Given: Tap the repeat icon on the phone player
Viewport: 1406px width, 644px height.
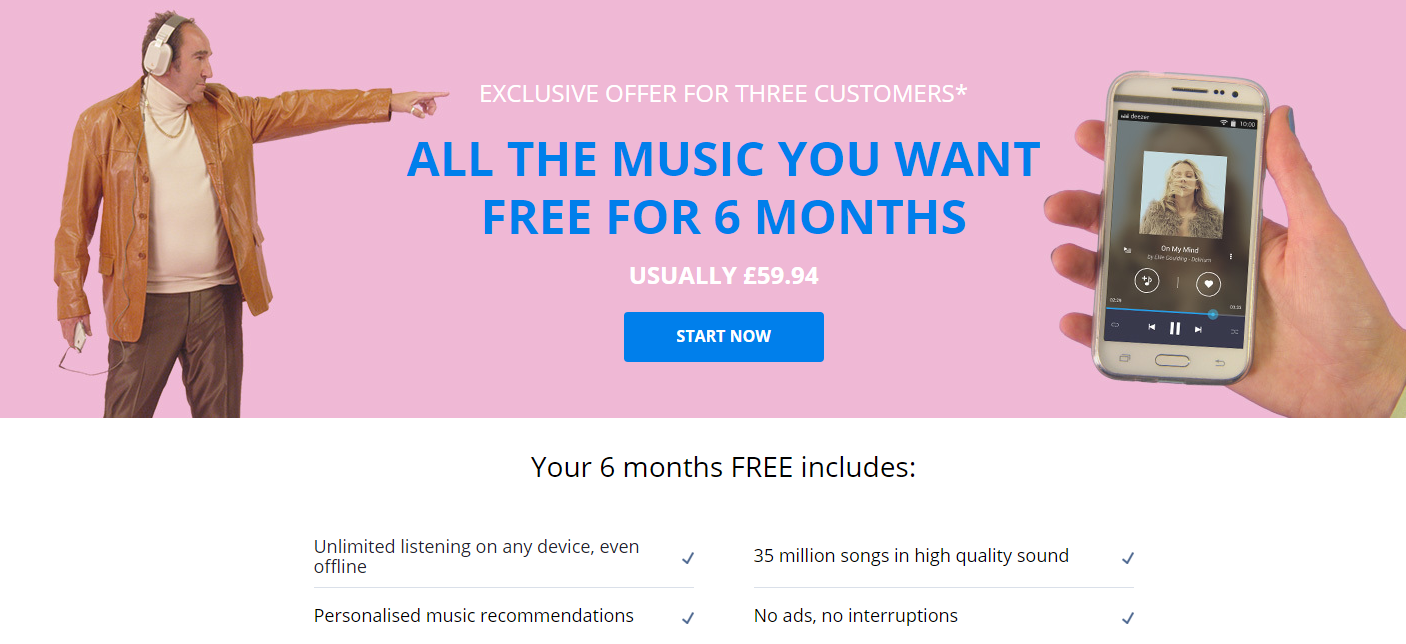Looking at the screenshot, I should pyautogui.click(x=1116, y=325).
